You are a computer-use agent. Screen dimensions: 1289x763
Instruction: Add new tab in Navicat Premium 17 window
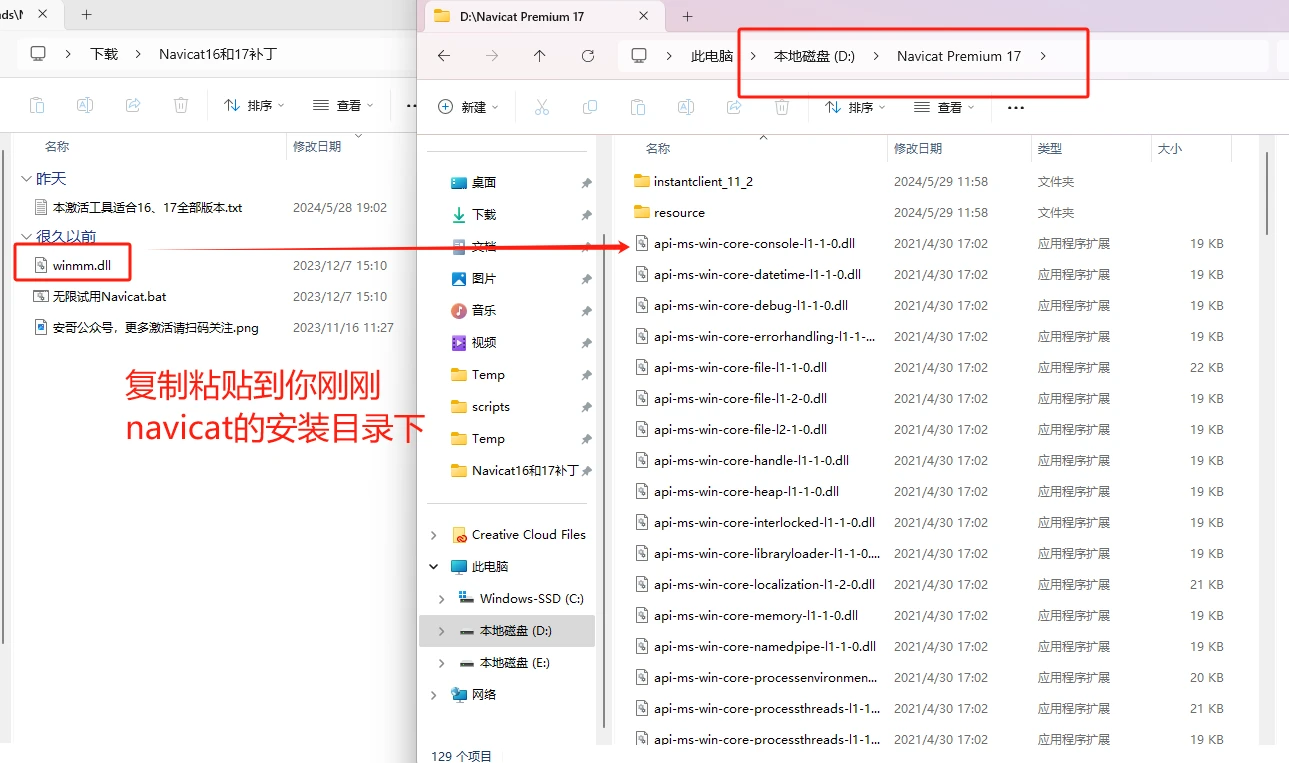pos(687,16)
